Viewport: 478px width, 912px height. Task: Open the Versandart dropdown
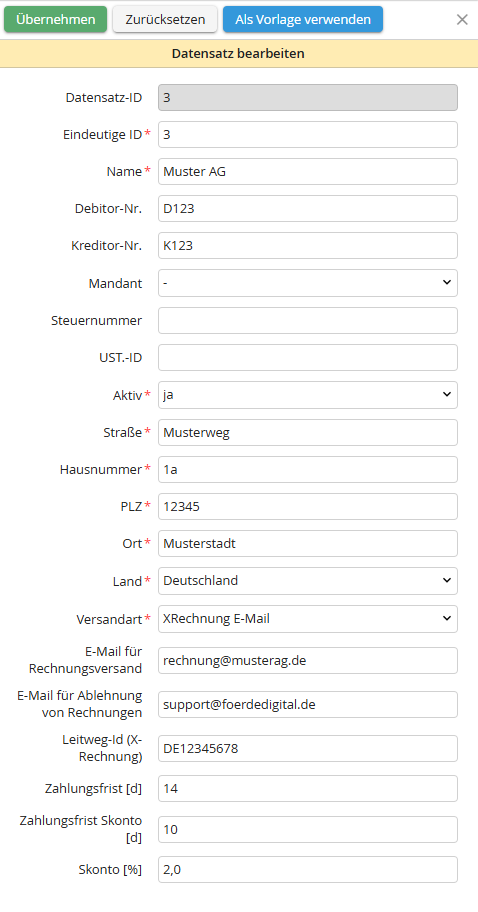[x=308, y=619]
